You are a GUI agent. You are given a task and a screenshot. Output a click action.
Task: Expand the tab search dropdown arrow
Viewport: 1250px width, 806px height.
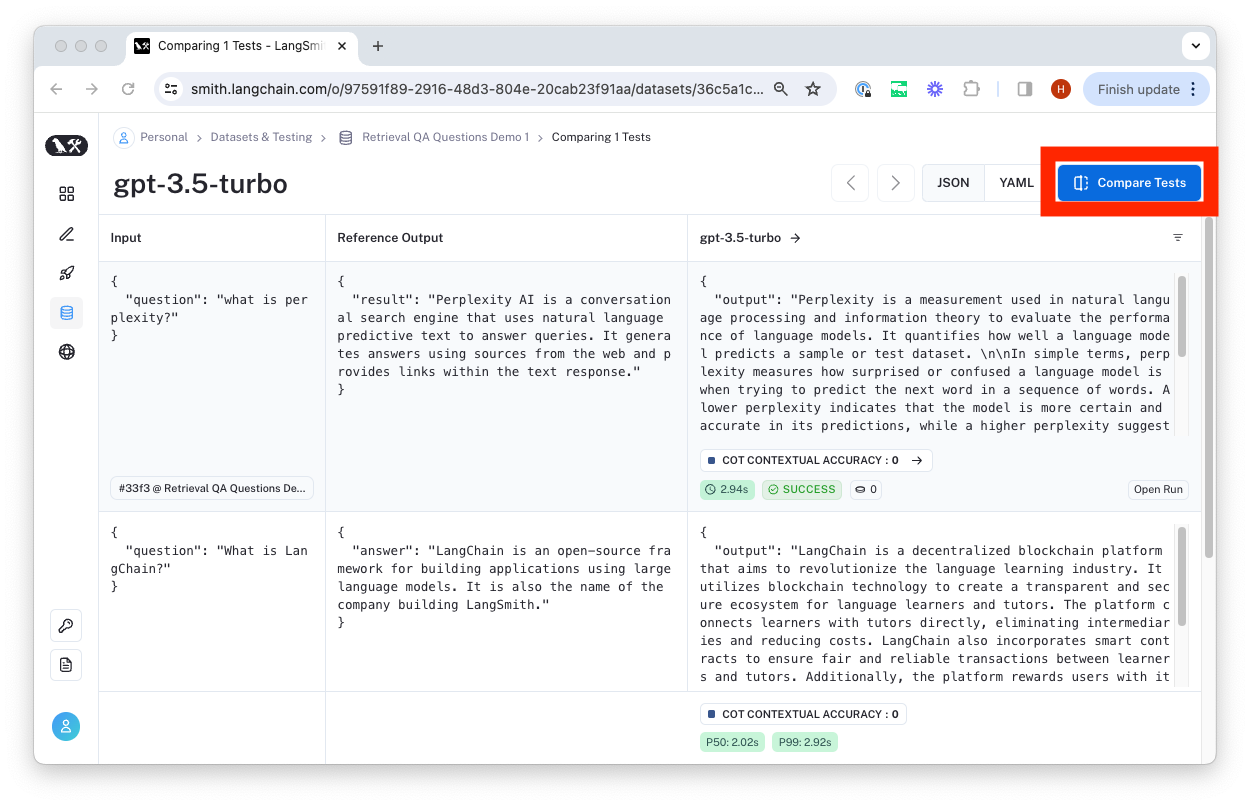point(1194,46)
